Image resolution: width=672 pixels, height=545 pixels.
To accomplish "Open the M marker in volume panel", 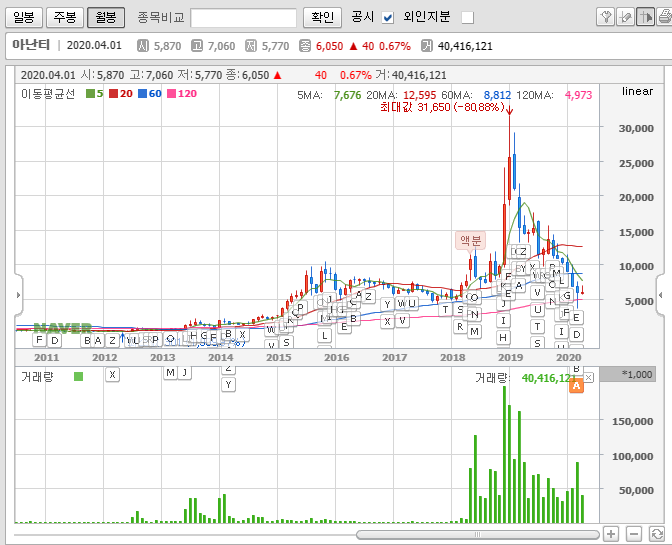I will click(171, 373).
